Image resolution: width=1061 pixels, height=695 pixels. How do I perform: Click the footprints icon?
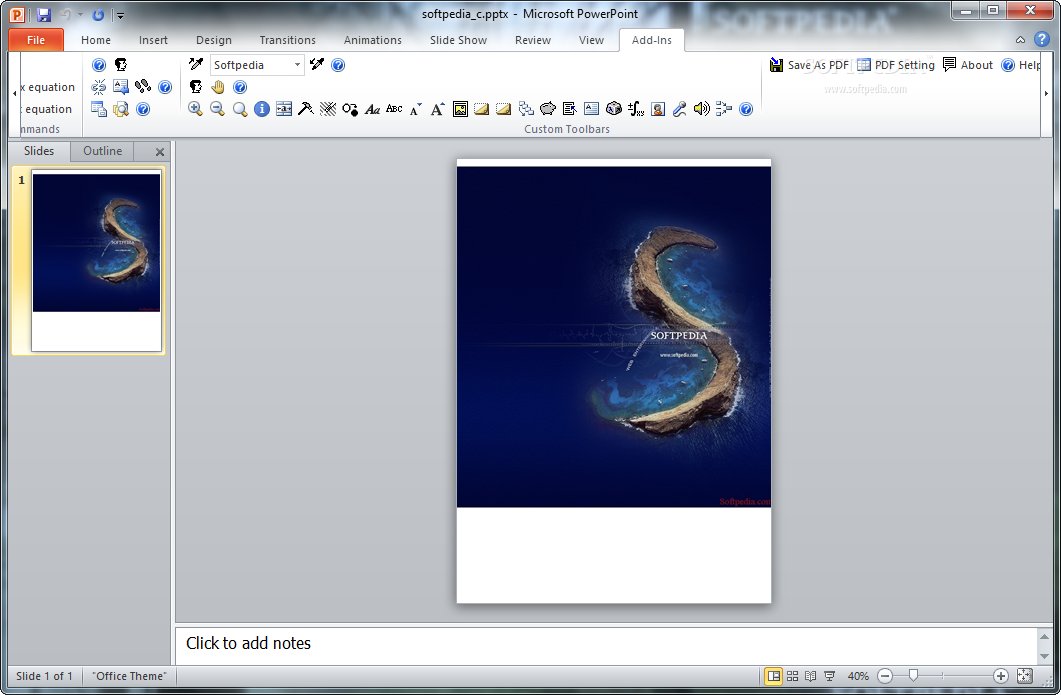tap(143, 87)
